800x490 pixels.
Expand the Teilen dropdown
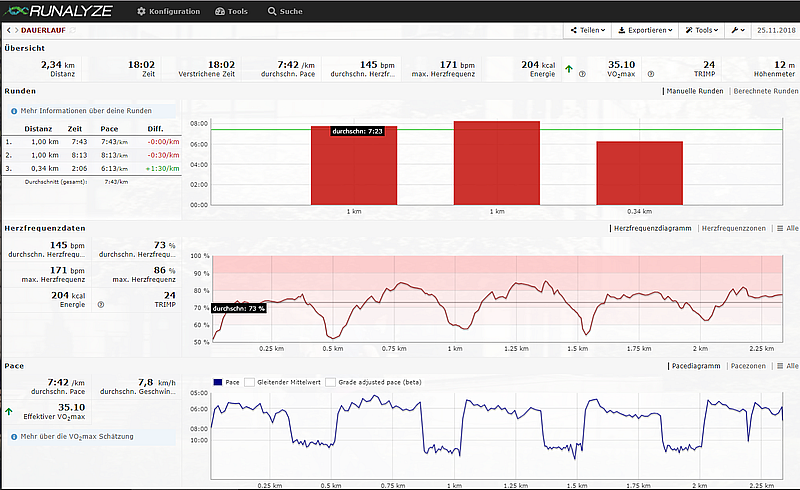(589, 31)
